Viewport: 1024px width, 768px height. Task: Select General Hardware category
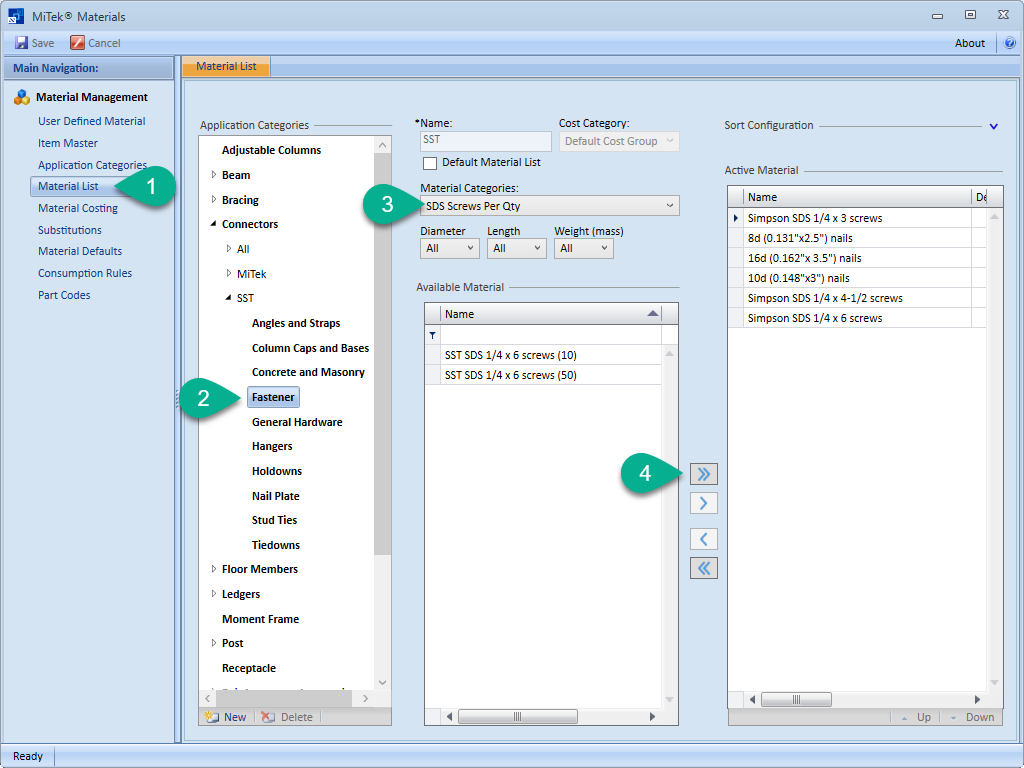[x=297, y=423]
